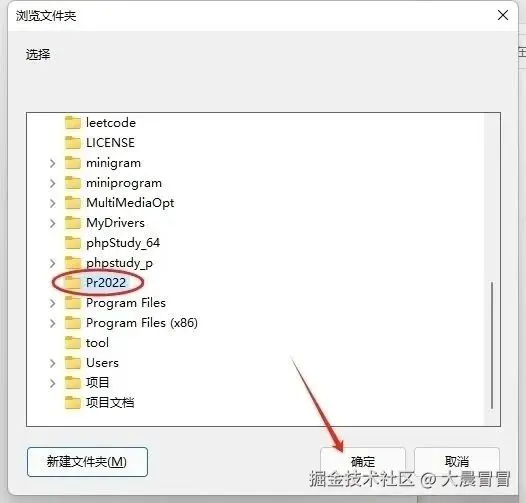Expand the phpstudy_p folder
This screenshot has height=503, width=526.
point(53,263)
